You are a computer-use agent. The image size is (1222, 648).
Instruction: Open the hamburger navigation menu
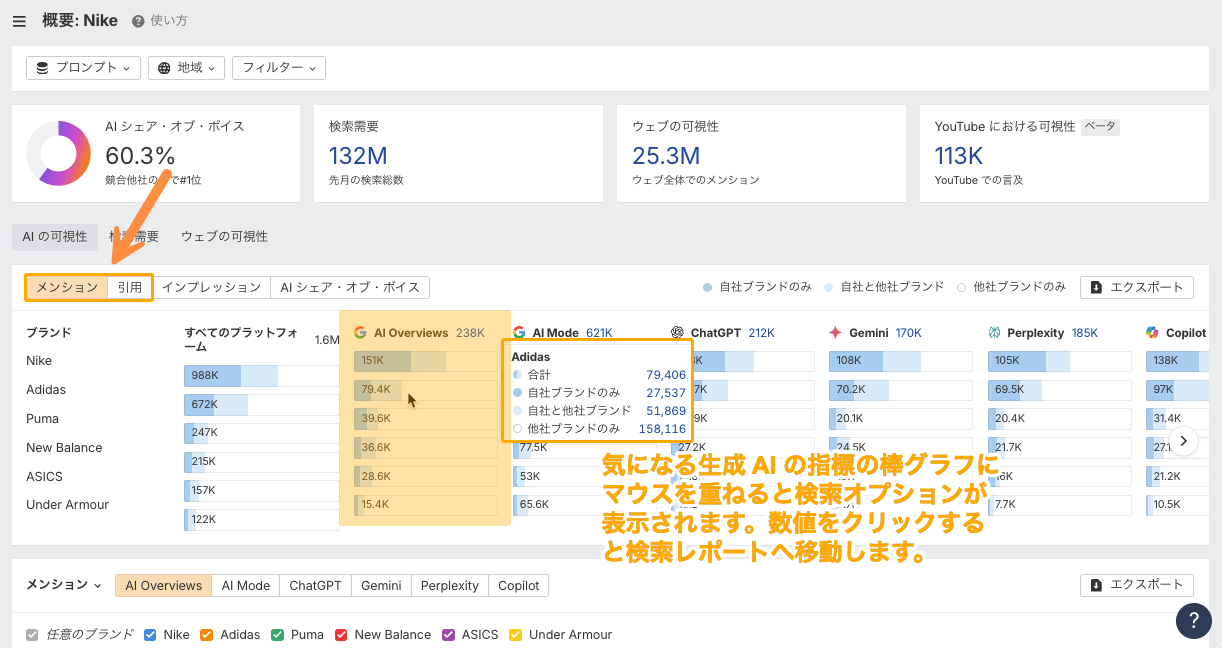click(20, 21)
